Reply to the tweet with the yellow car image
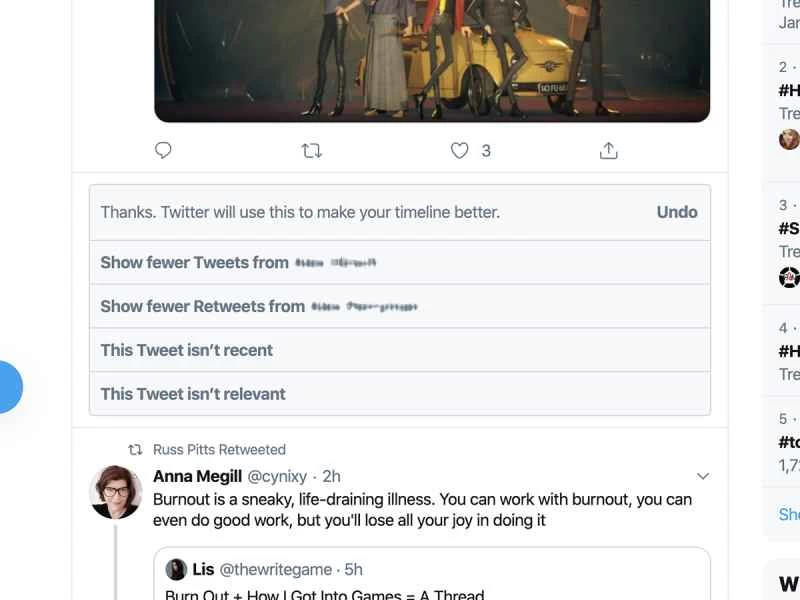This screenshot has width=800, height=600. point(163,150)
